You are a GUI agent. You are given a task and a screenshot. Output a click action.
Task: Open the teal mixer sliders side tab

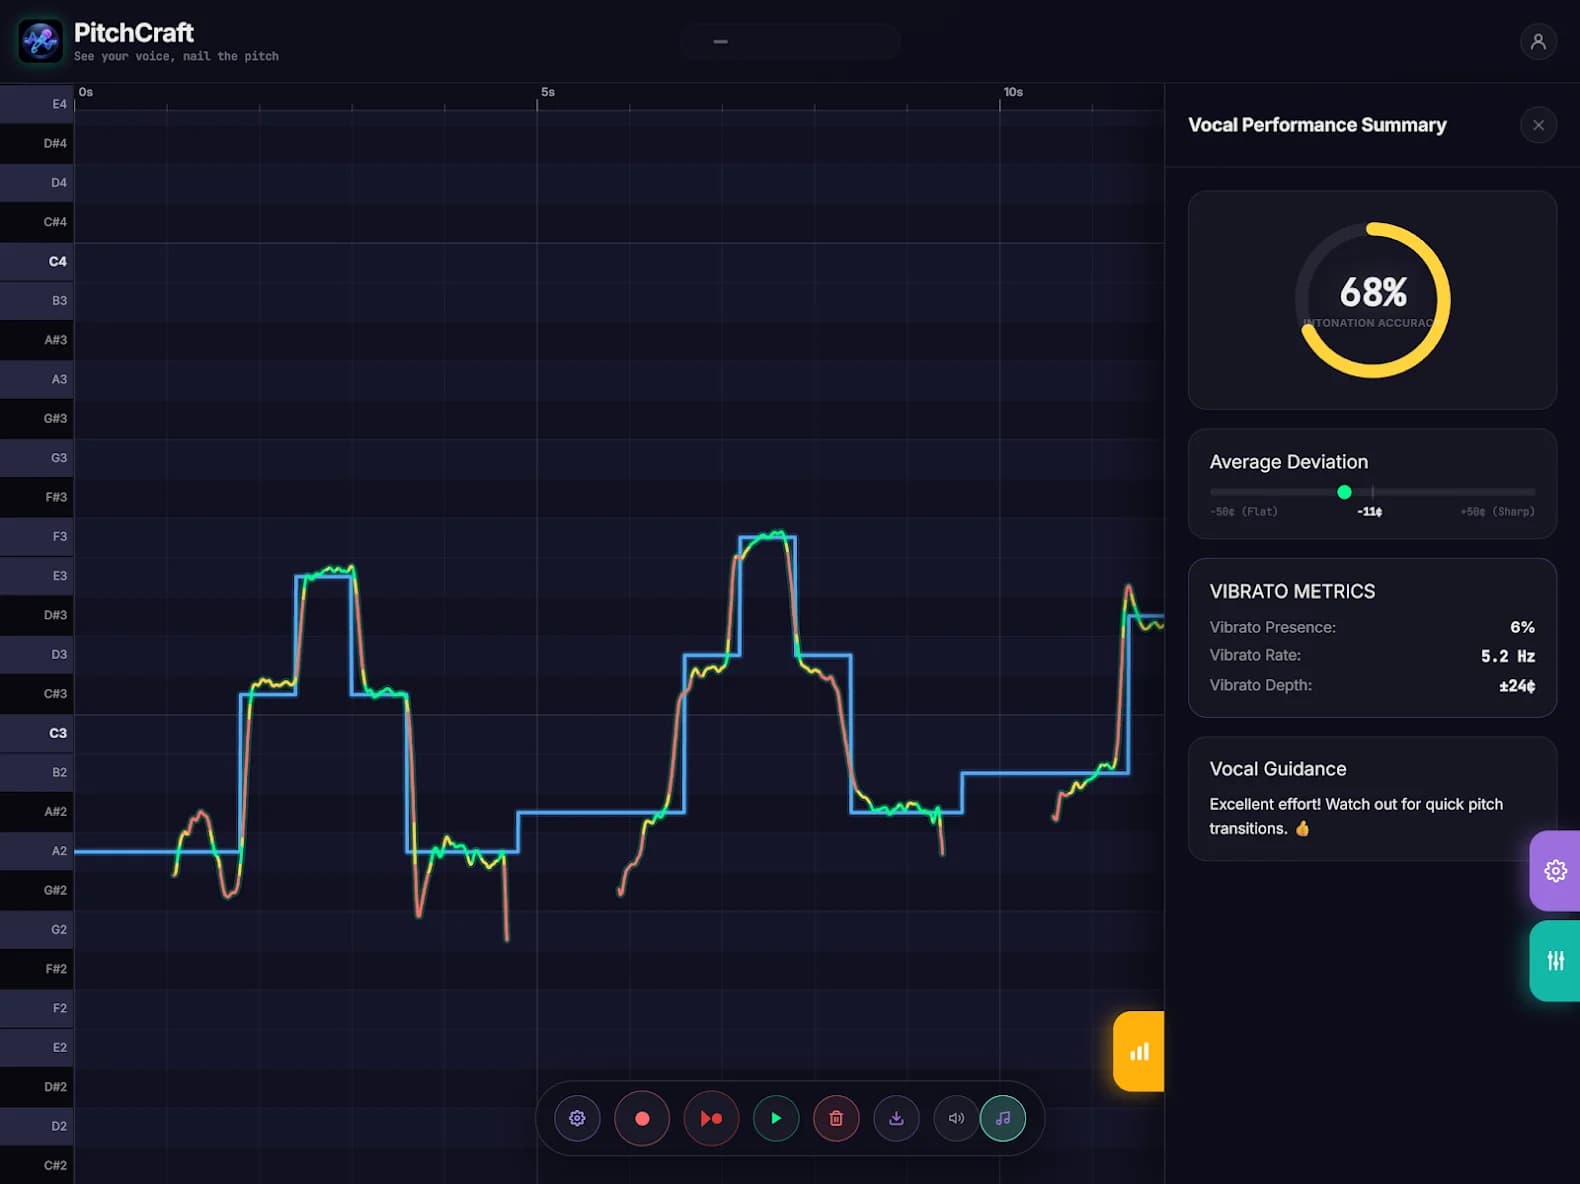pyautogui.click(x=1555, y=960)
